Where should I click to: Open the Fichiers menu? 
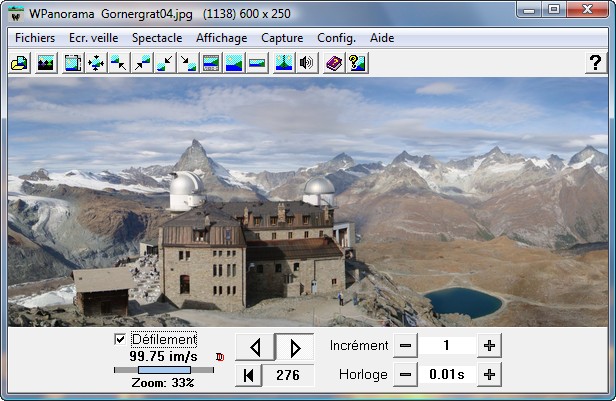click(x=35, y=38)
